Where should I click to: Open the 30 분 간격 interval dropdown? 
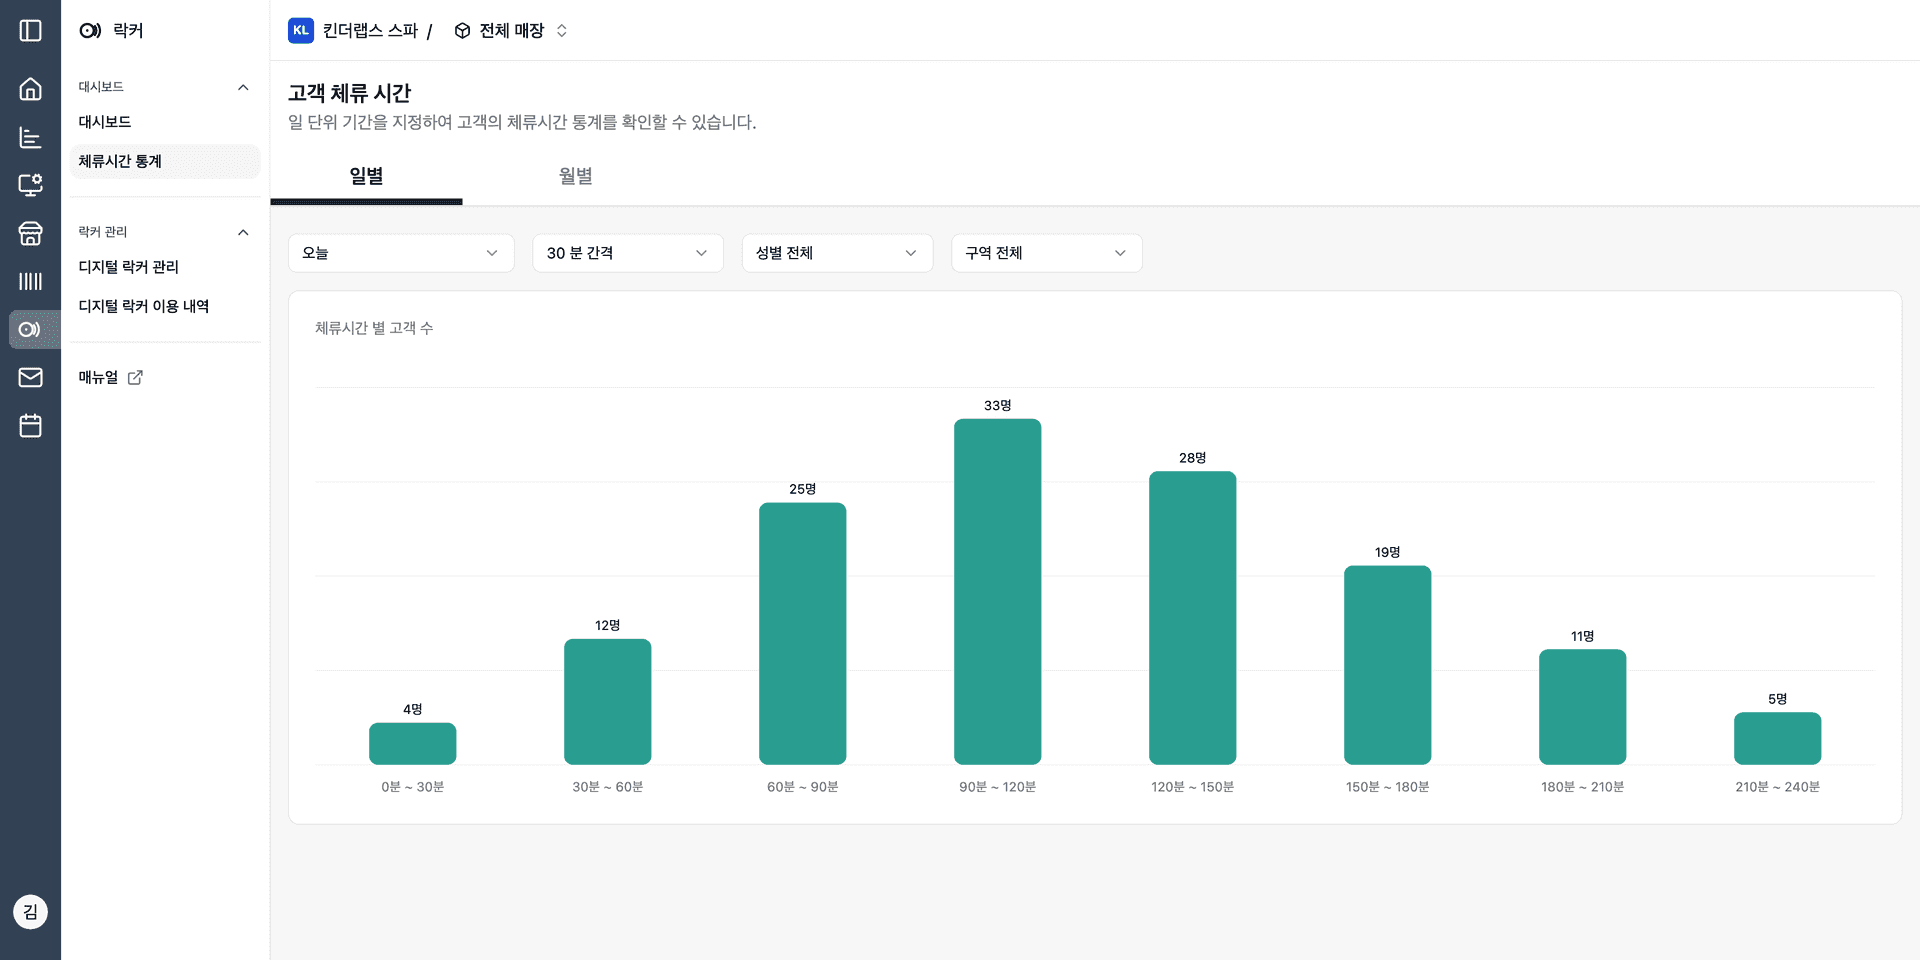point(627,253)
